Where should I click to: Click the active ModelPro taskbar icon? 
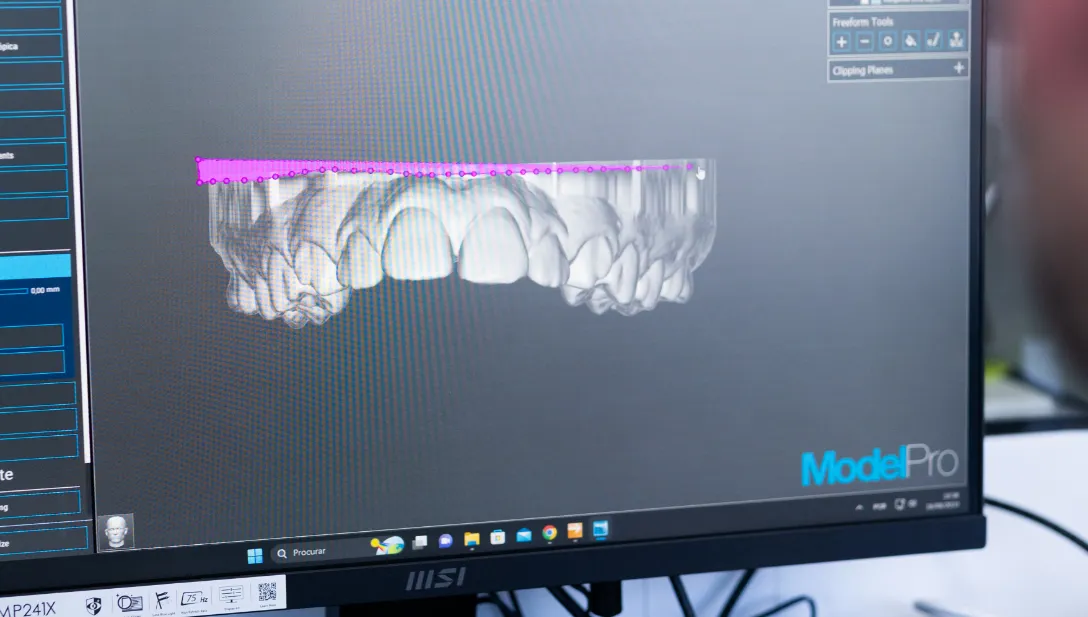click(x=600, y=530)
